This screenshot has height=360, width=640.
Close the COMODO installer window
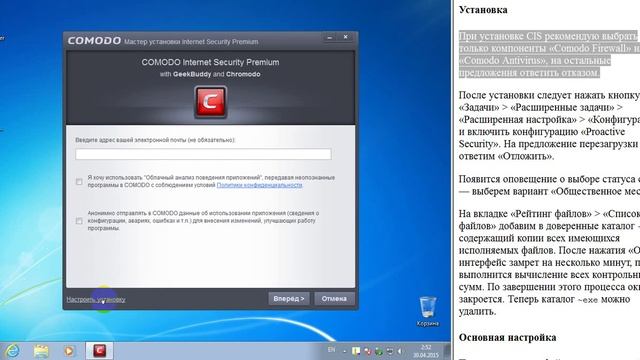click(345, 37)
